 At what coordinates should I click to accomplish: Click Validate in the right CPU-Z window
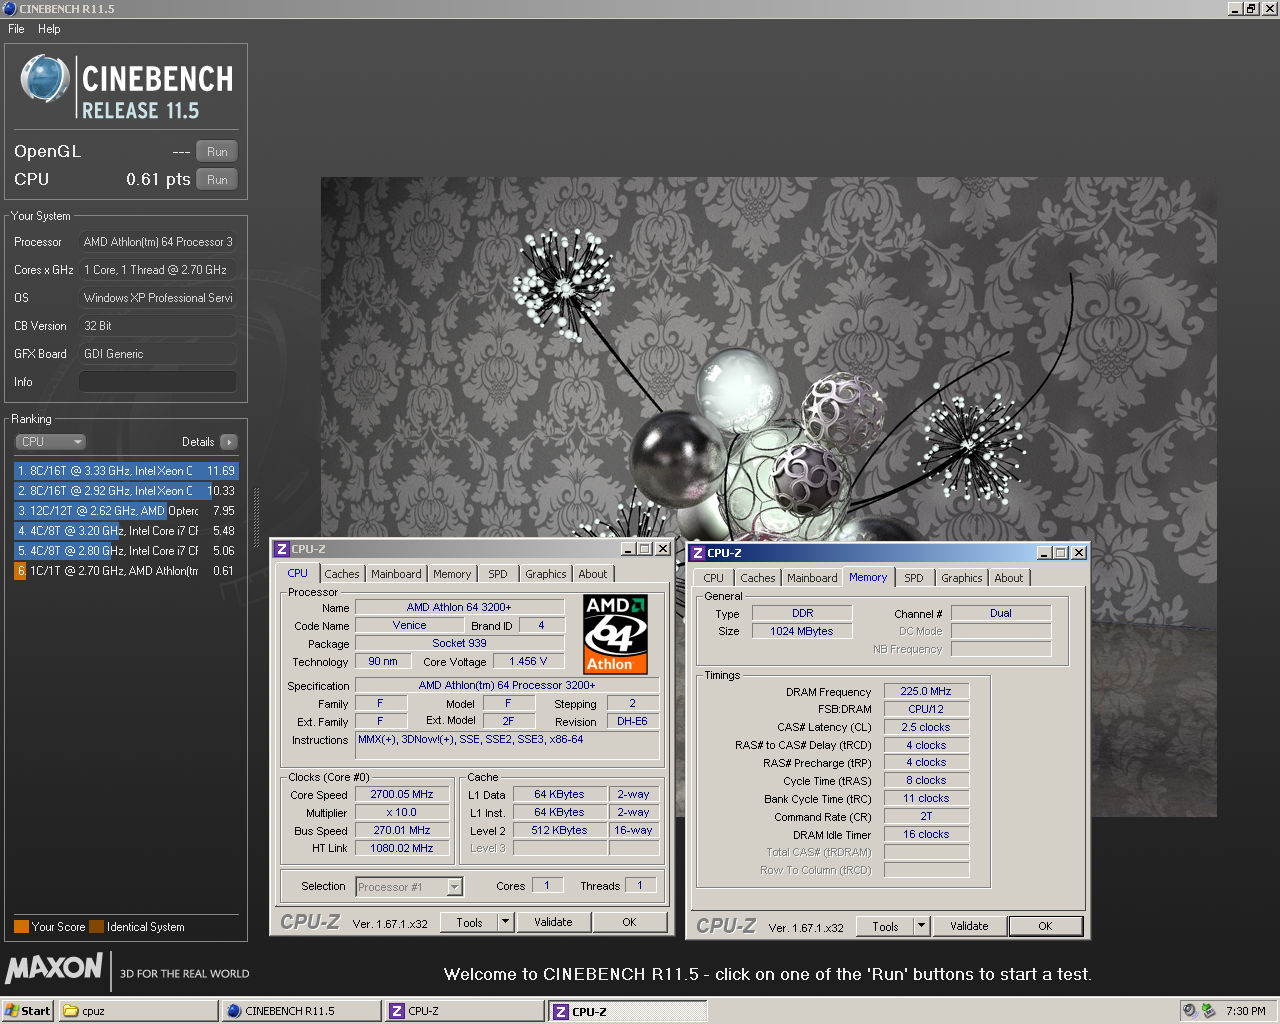coord(970,926)
